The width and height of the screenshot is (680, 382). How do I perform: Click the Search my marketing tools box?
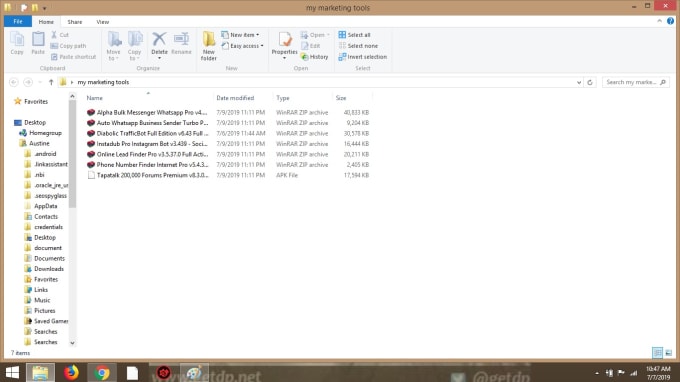pyautogui.click(x=636, y=82)
